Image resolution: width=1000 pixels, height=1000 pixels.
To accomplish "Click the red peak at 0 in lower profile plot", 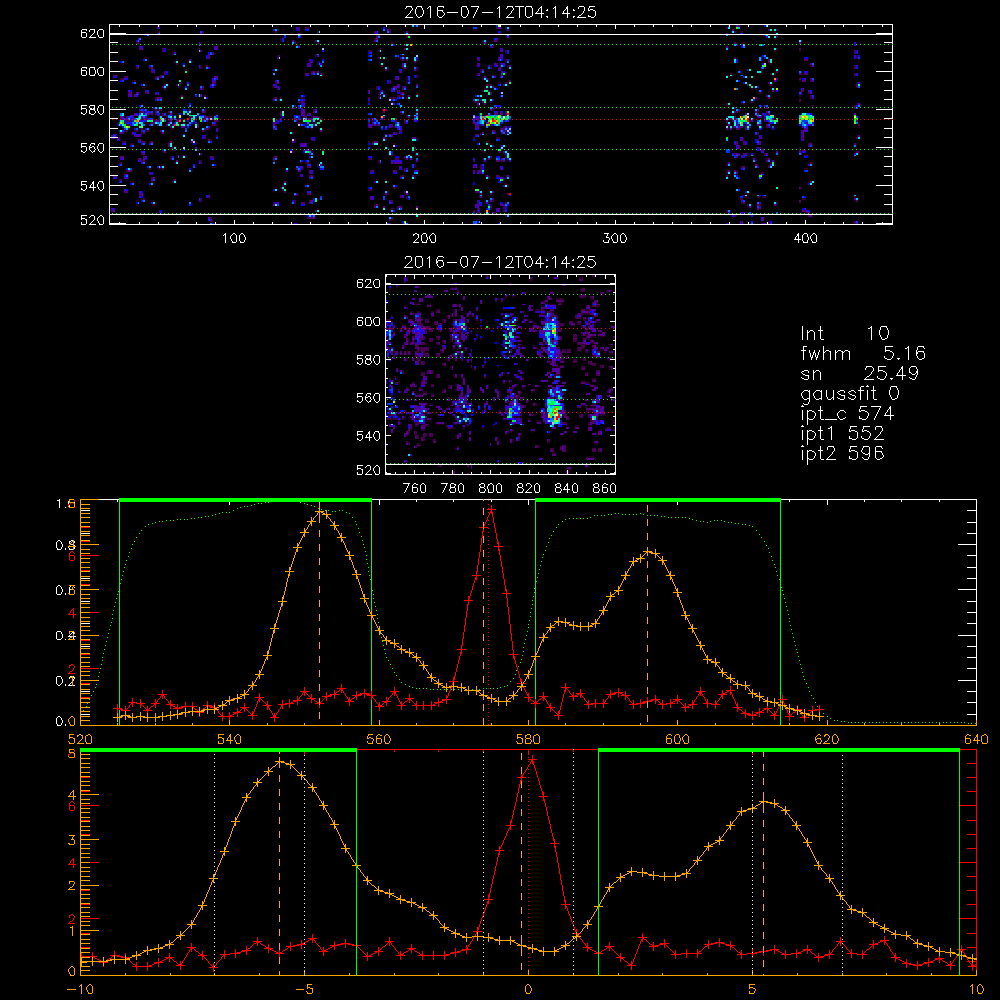I will (x=532, y=759).
